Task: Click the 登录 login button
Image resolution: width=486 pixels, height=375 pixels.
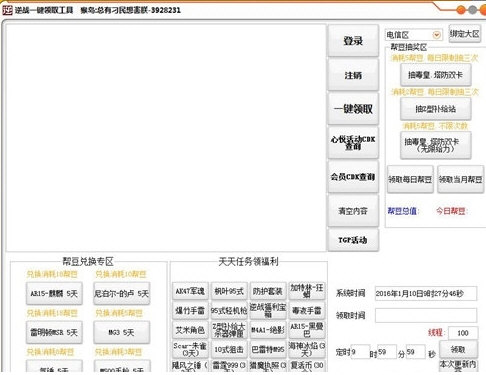Action: point(353,41)
